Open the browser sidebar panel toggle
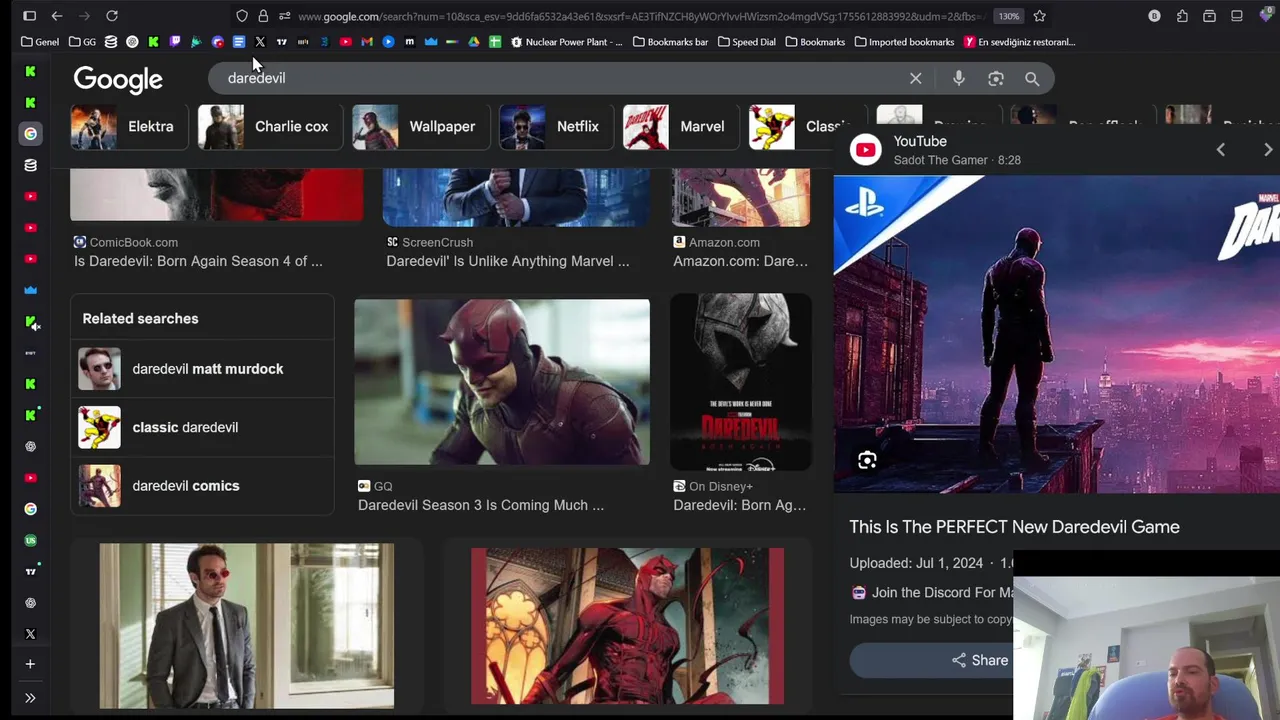Viewport: 1280px width, 720px height. pyautogui.click(x=29, y=16)
